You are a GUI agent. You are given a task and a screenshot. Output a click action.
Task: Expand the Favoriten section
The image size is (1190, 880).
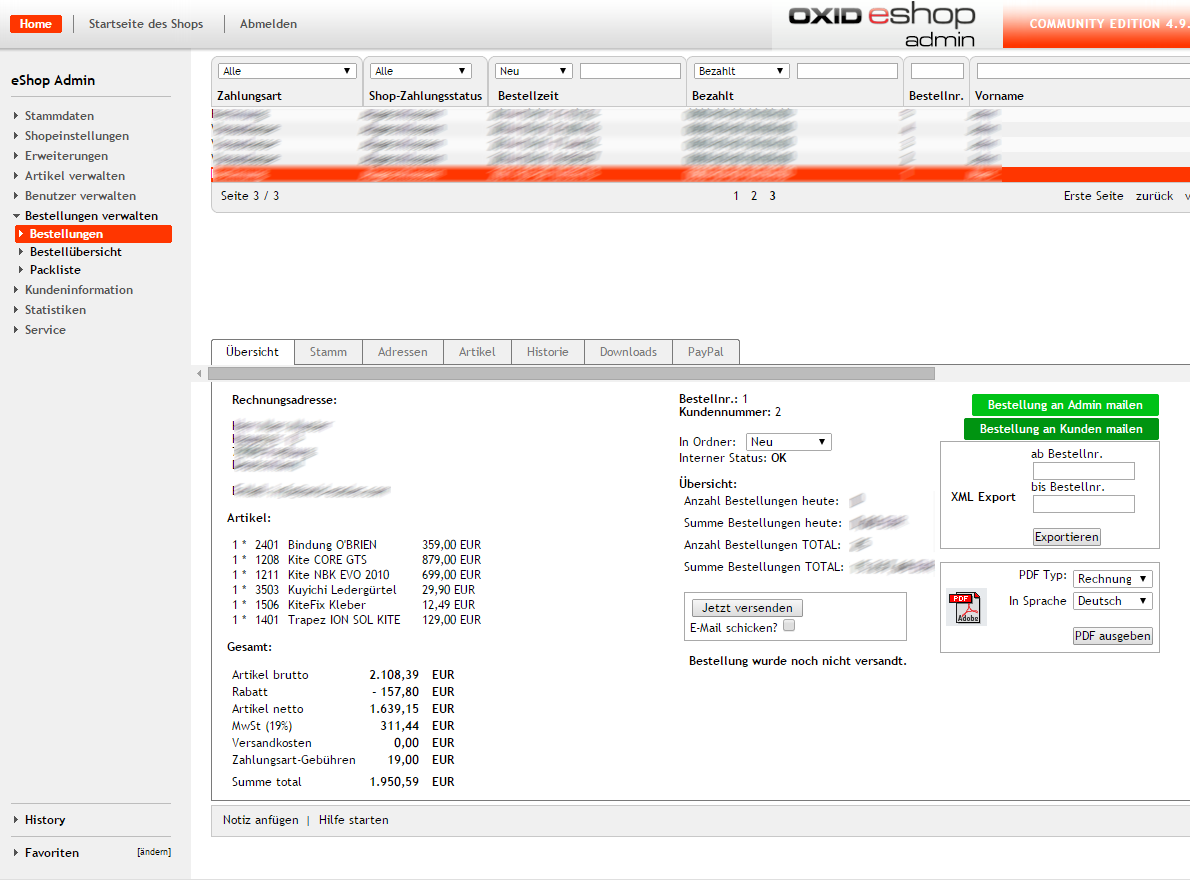coord(52,853)
